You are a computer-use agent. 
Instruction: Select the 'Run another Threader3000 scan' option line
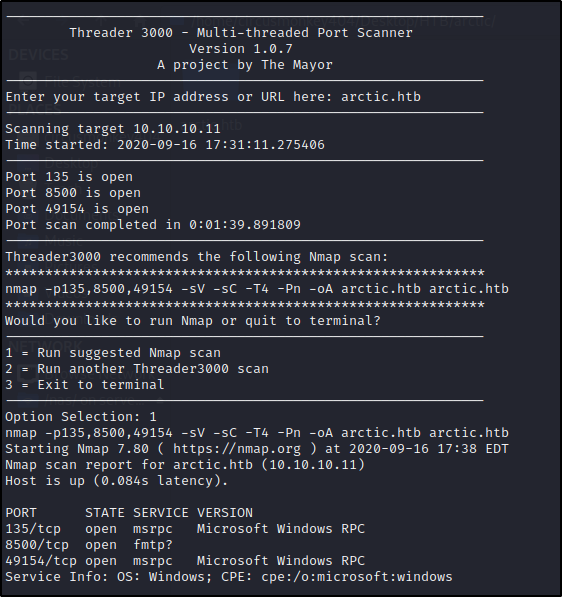click(x=137, y=369)
